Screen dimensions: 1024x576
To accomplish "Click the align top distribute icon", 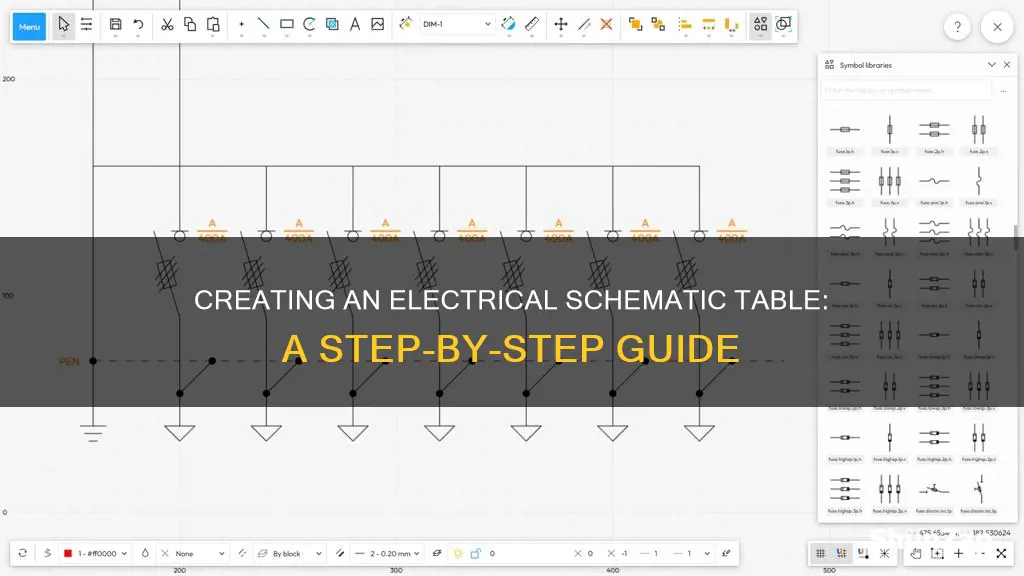I will (709, 25).
